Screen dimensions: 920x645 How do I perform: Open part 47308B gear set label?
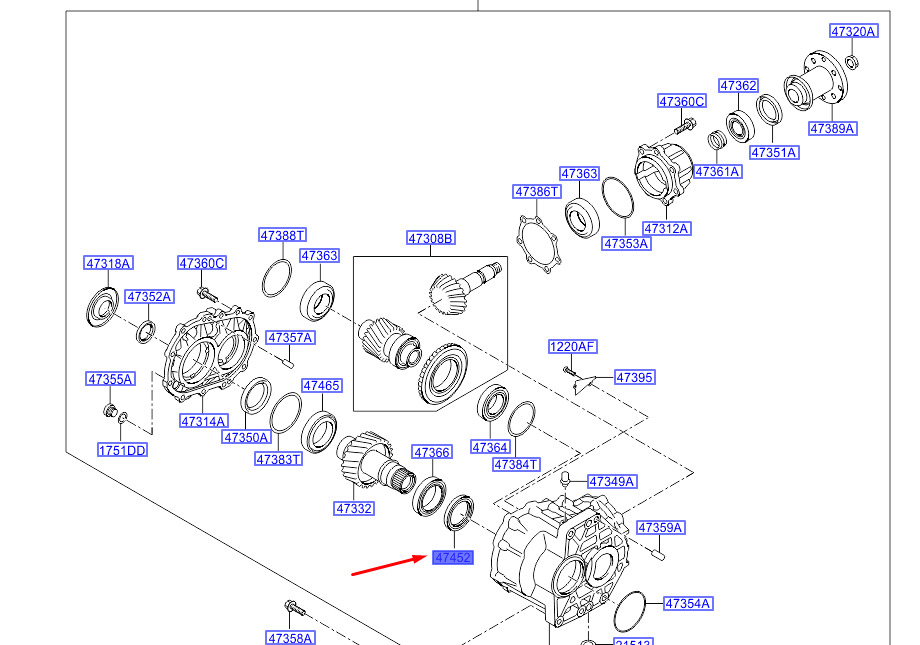pos(431,238)
